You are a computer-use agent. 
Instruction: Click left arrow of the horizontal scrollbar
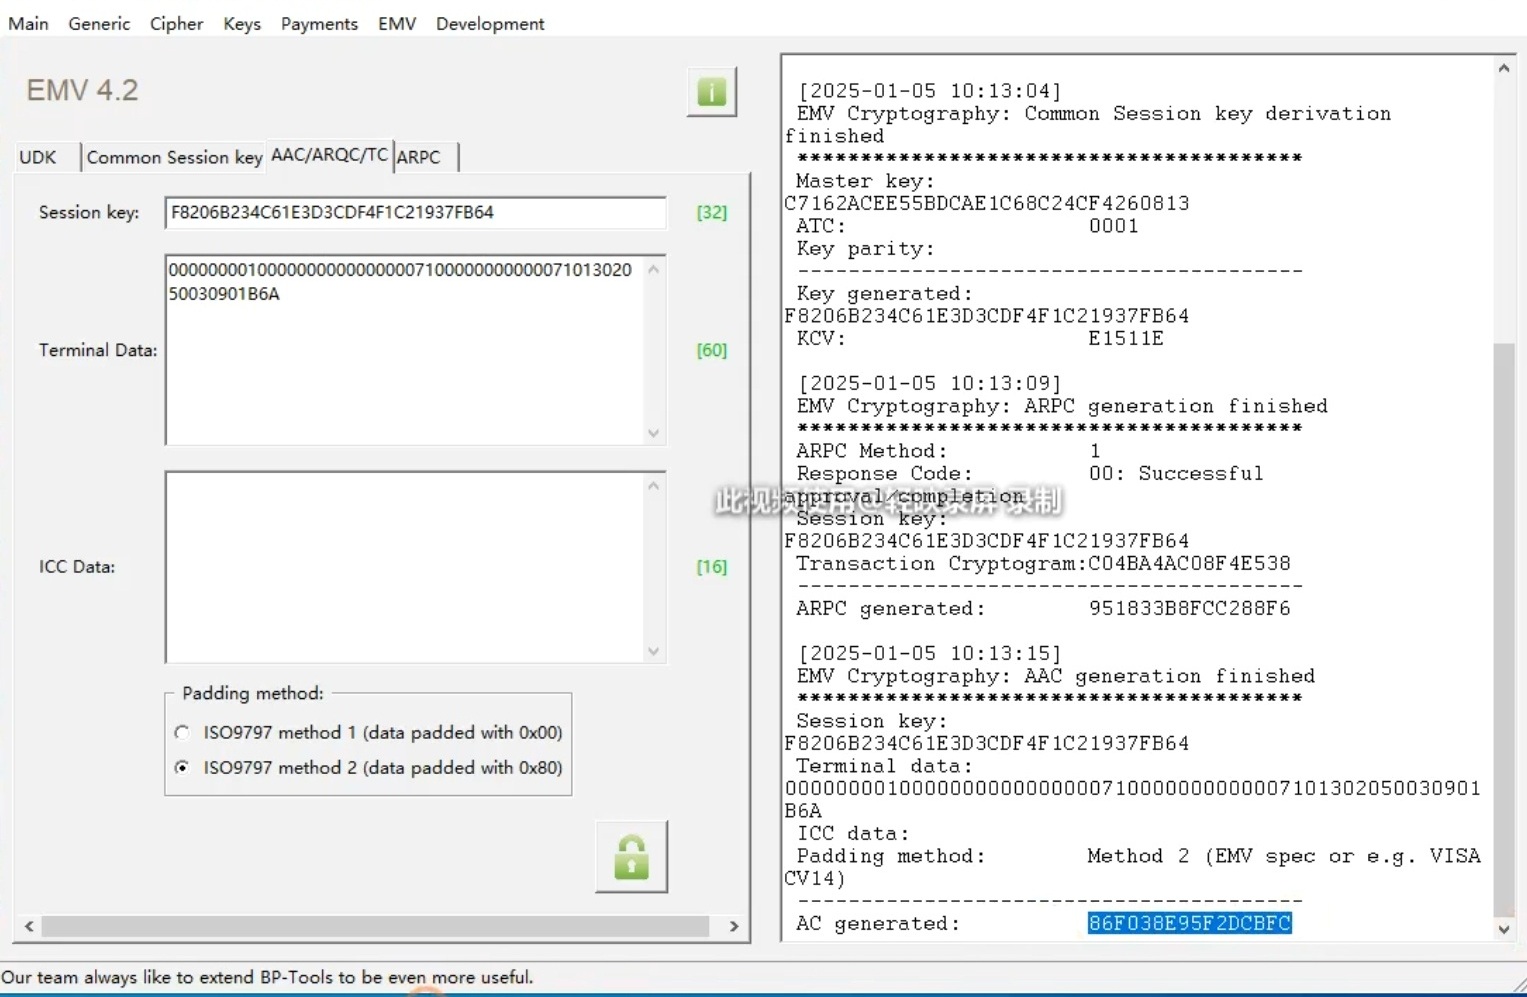coord(29,927)
